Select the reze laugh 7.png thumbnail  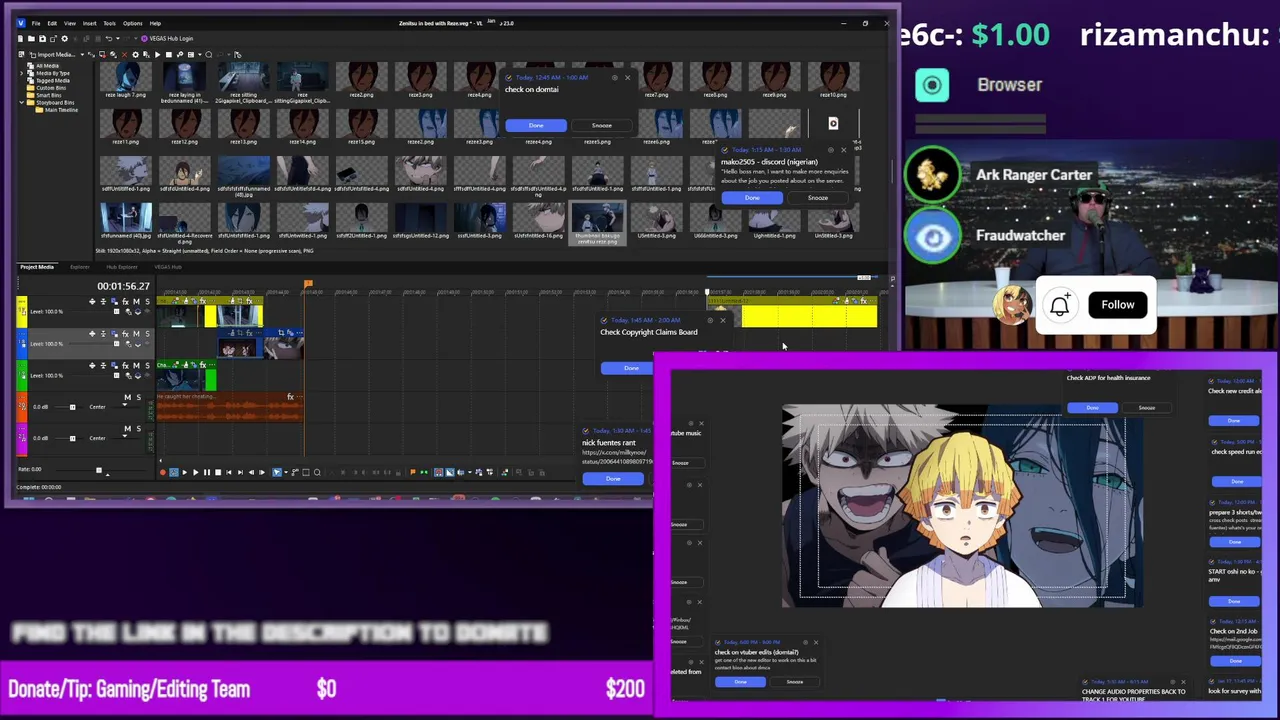tap(126, 77)
